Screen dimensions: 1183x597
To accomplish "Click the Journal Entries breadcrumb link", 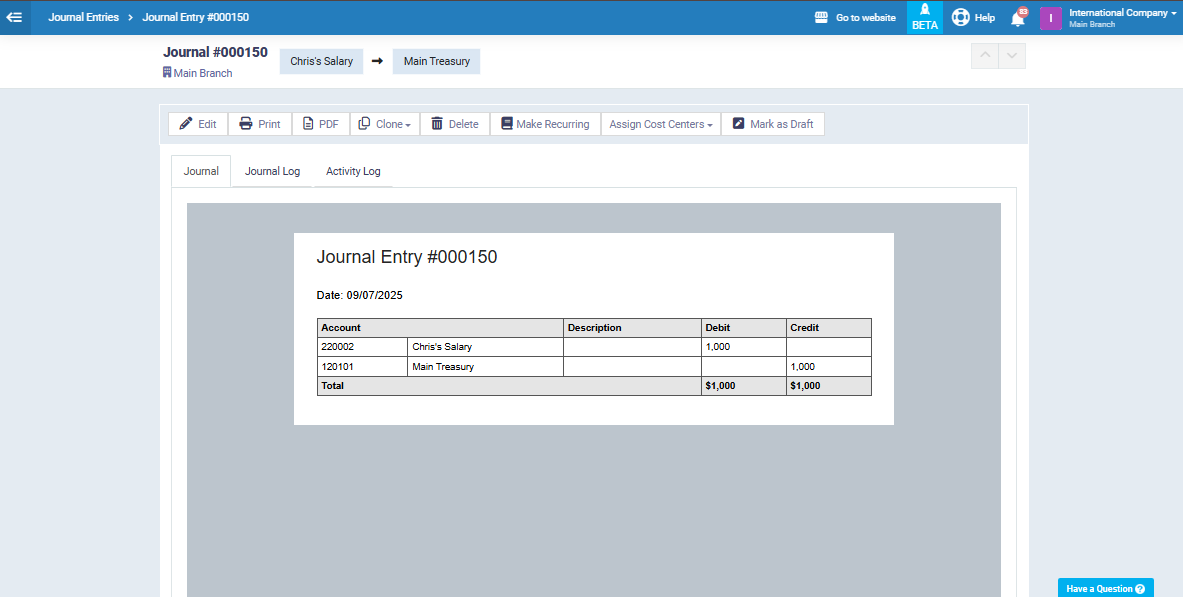I will 83,17.
